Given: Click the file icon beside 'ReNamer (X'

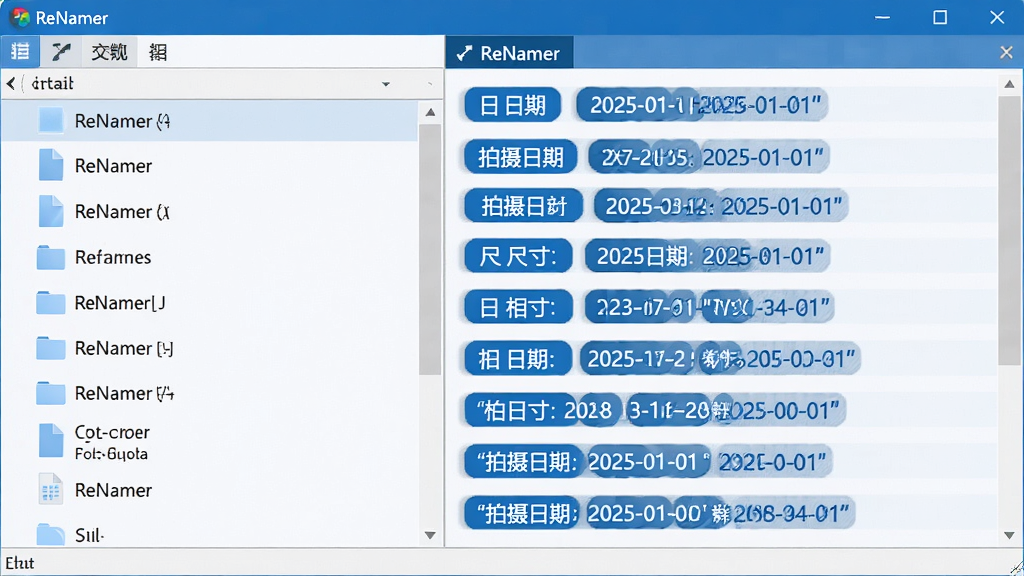Looking at the screenshot, I should coord(50,212).
